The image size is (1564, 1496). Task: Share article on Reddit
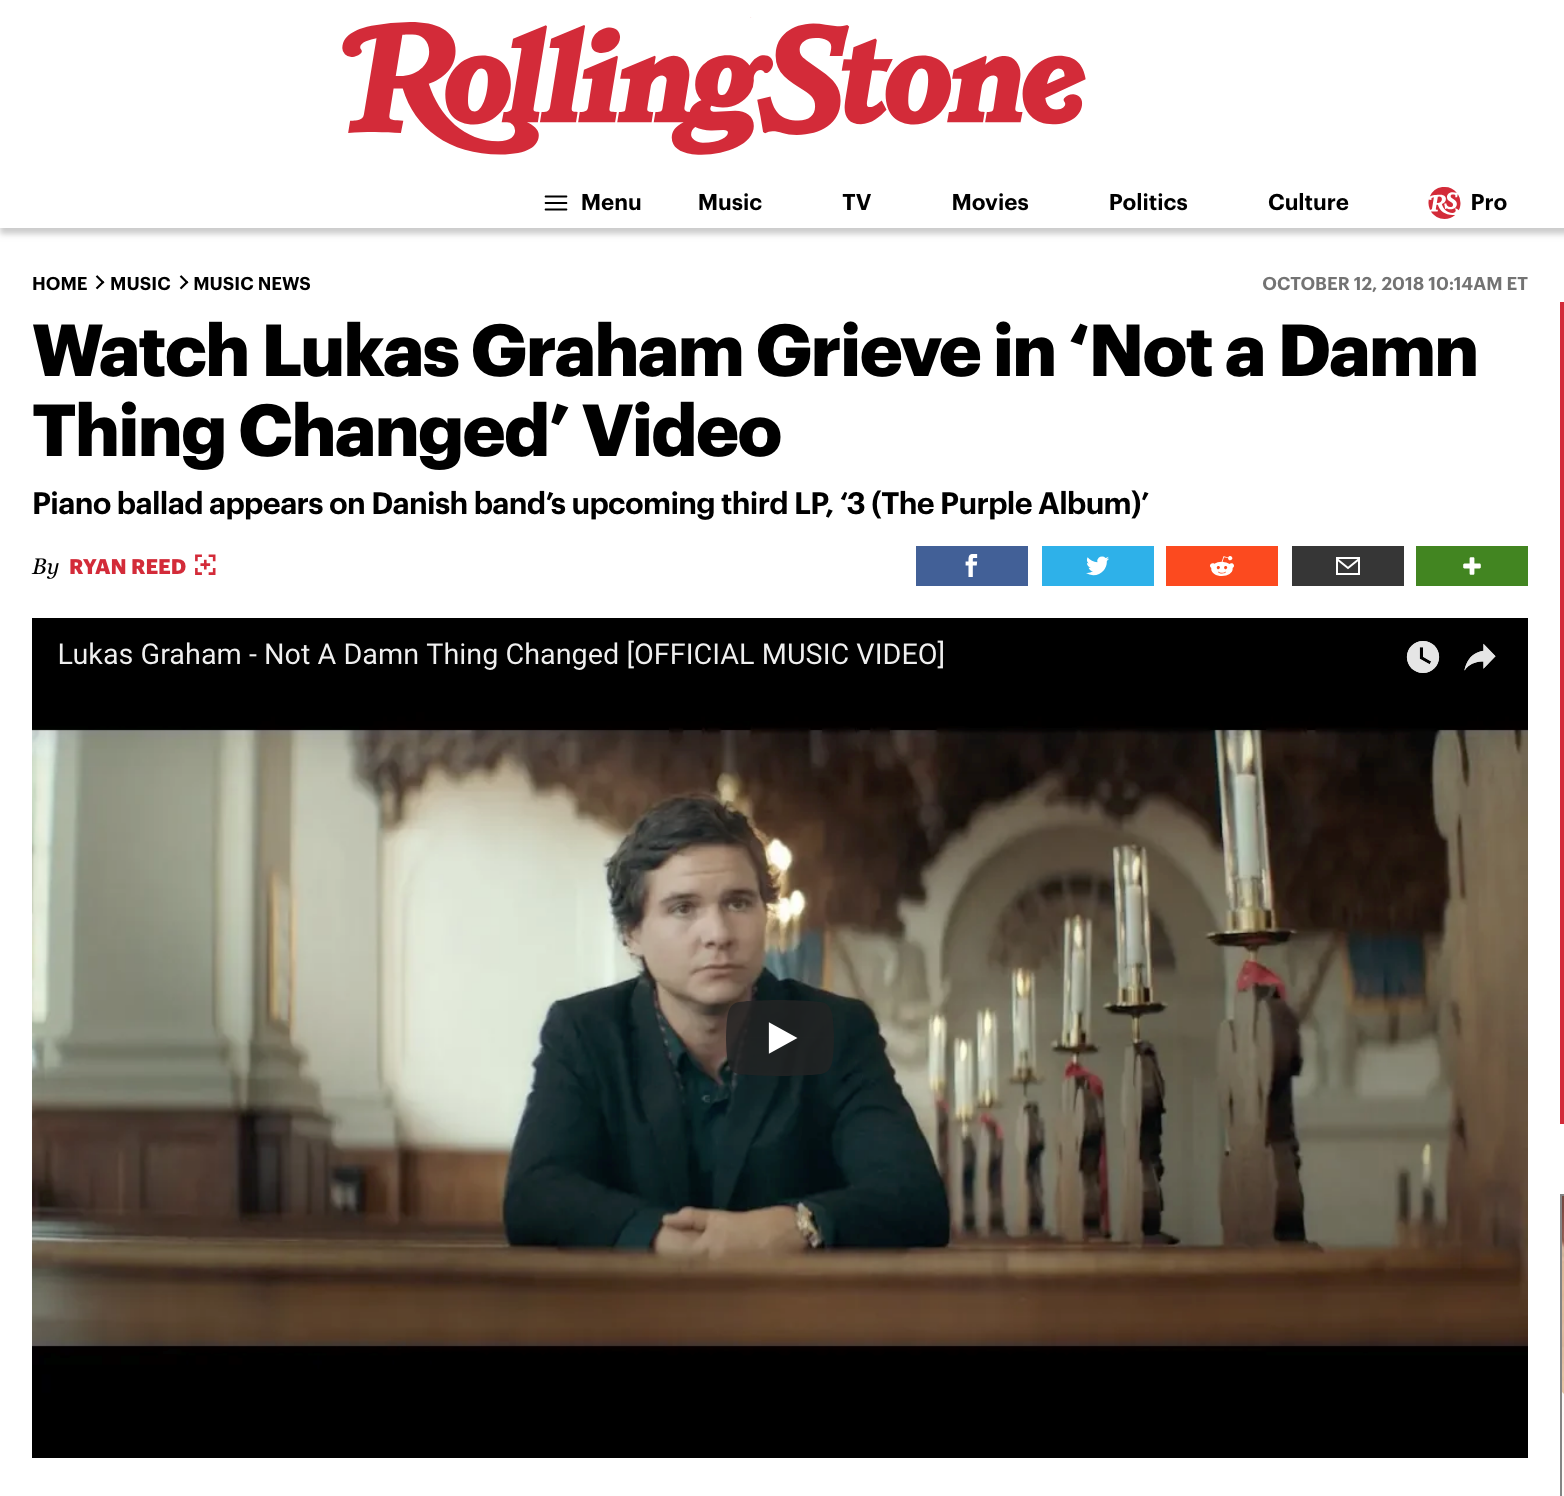1222,566
